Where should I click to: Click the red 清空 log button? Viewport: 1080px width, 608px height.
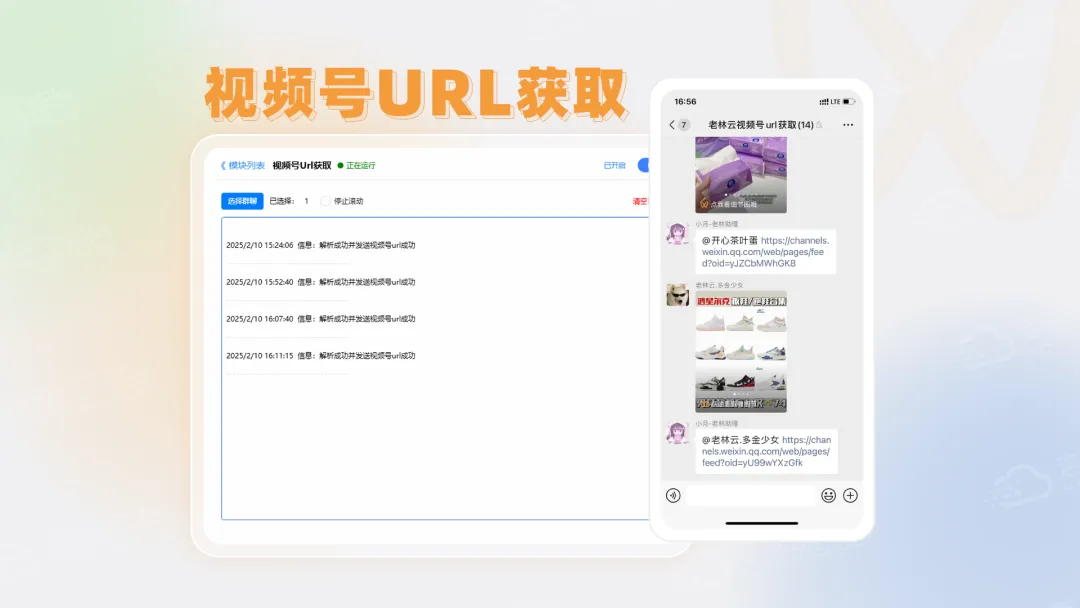pos(640,201)
